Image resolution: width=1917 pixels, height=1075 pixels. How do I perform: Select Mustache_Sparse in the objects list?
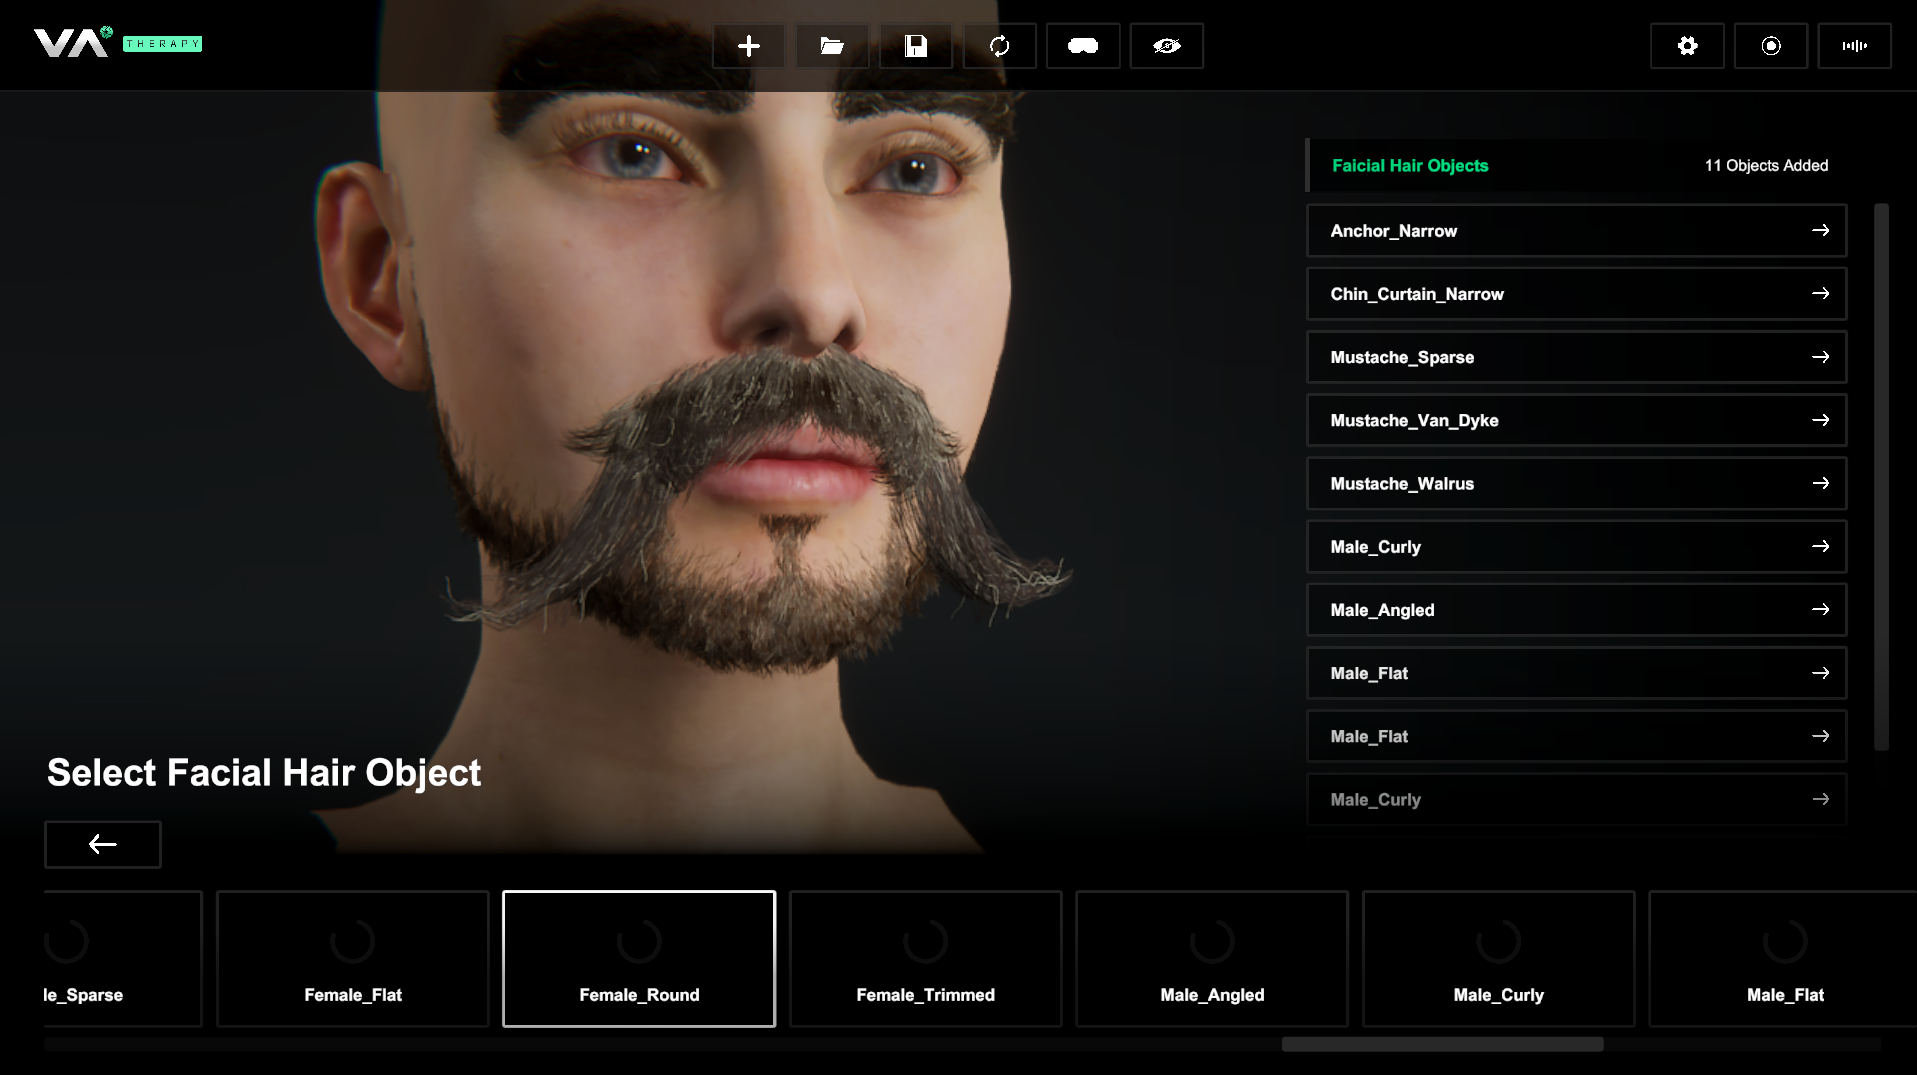click(1575, 357)
